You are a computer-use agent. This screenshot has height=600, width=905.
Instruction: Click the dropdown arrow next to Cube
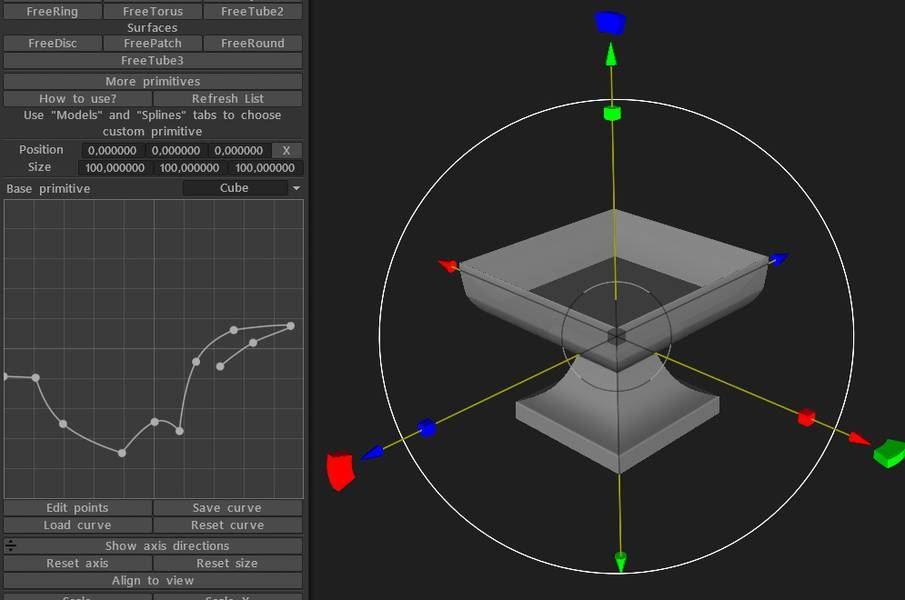tap(296, 188)
